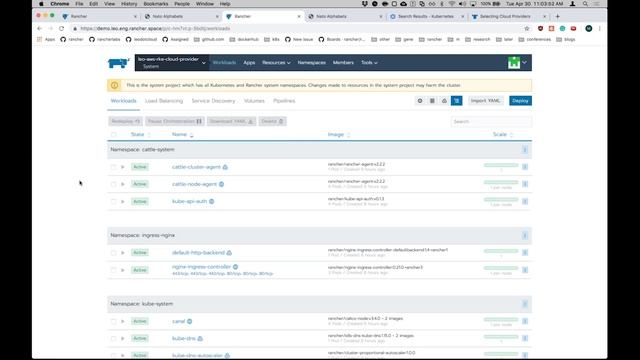Click the Deploy button
The width and height of the screenshot is (640, 360).
click(520, 101)
